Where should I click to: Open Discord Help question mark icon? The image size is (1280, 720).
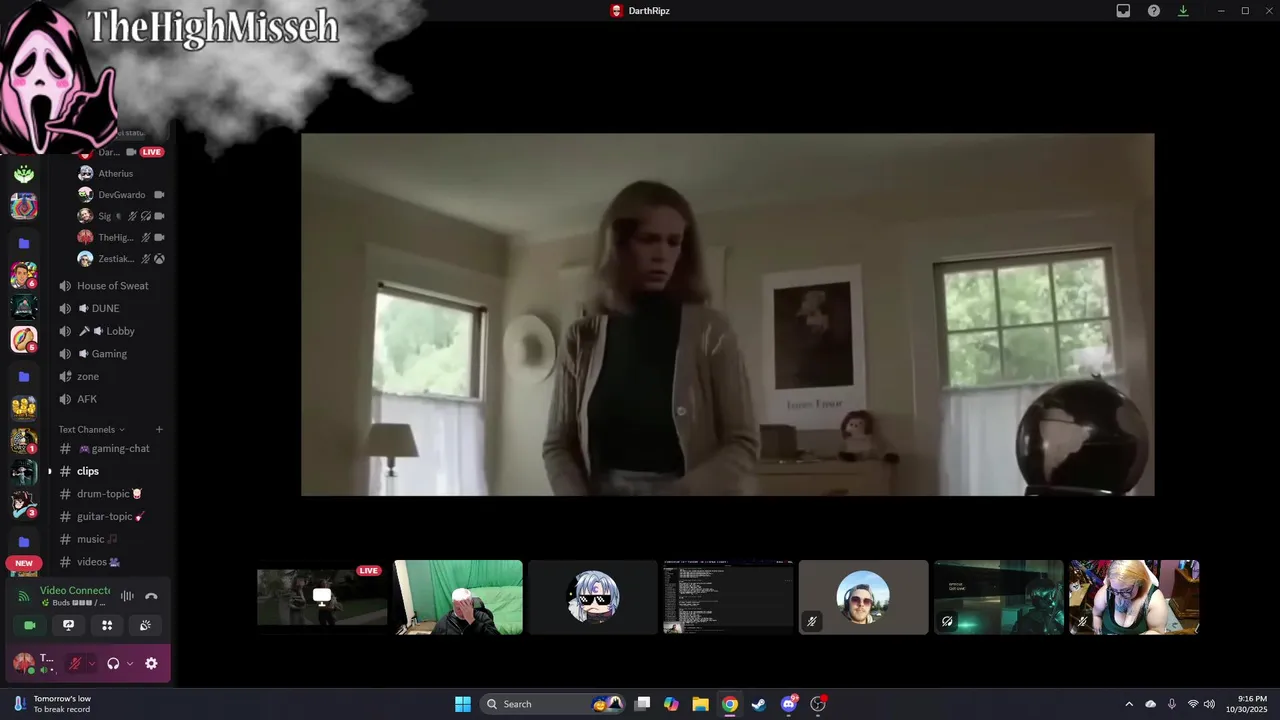tap(1154, 11)
